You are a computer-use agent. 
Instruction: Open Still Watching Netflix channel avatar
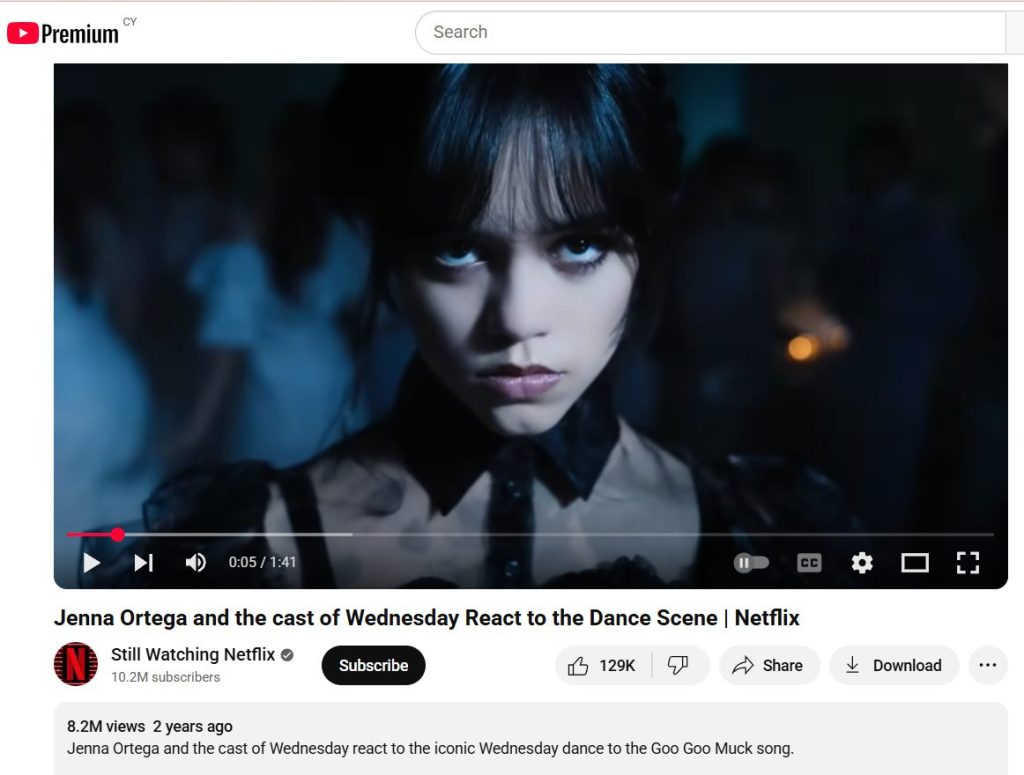(76, 664)
